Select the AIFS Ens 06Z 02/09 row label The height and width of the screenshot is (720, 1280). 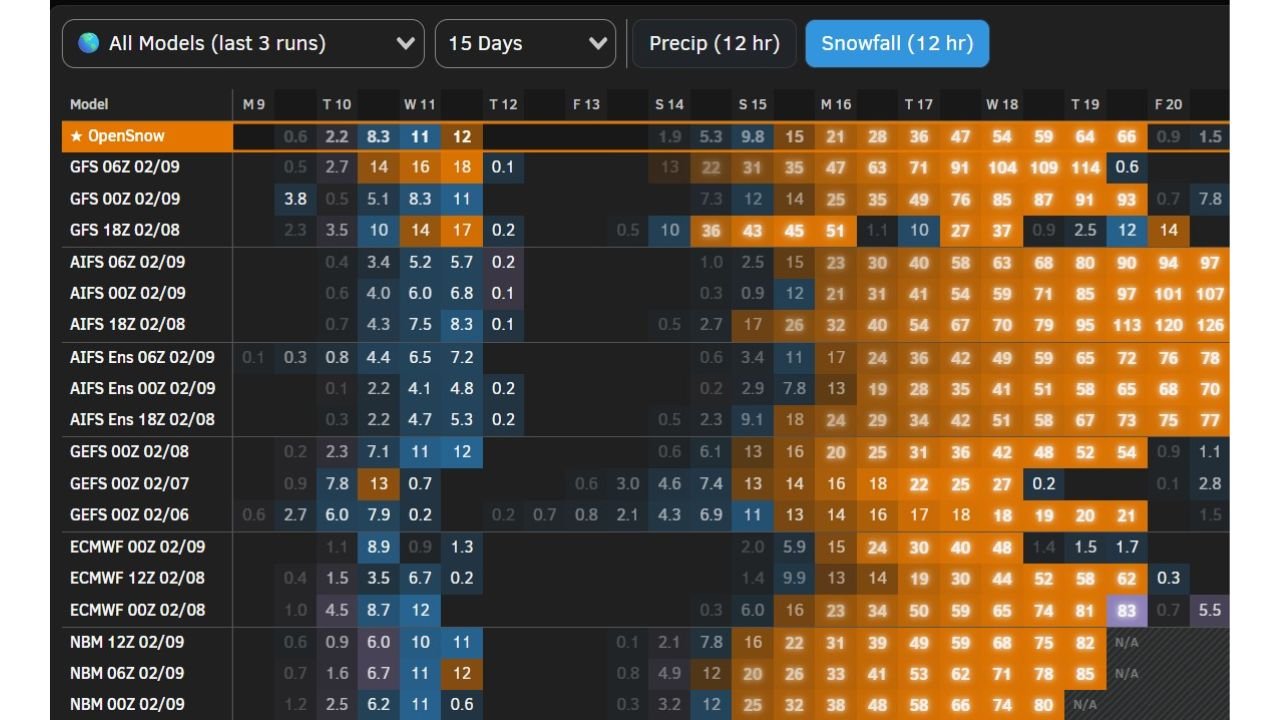[142, 357]
